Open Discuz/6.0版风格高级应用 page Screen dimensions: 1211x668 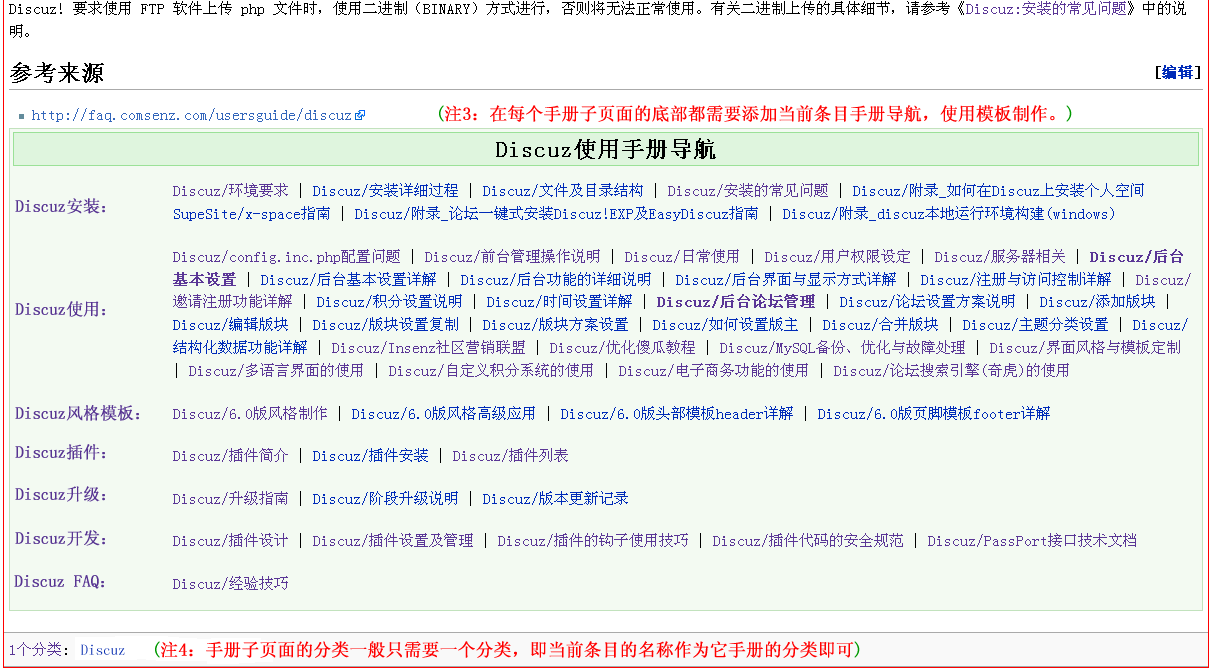443,413
